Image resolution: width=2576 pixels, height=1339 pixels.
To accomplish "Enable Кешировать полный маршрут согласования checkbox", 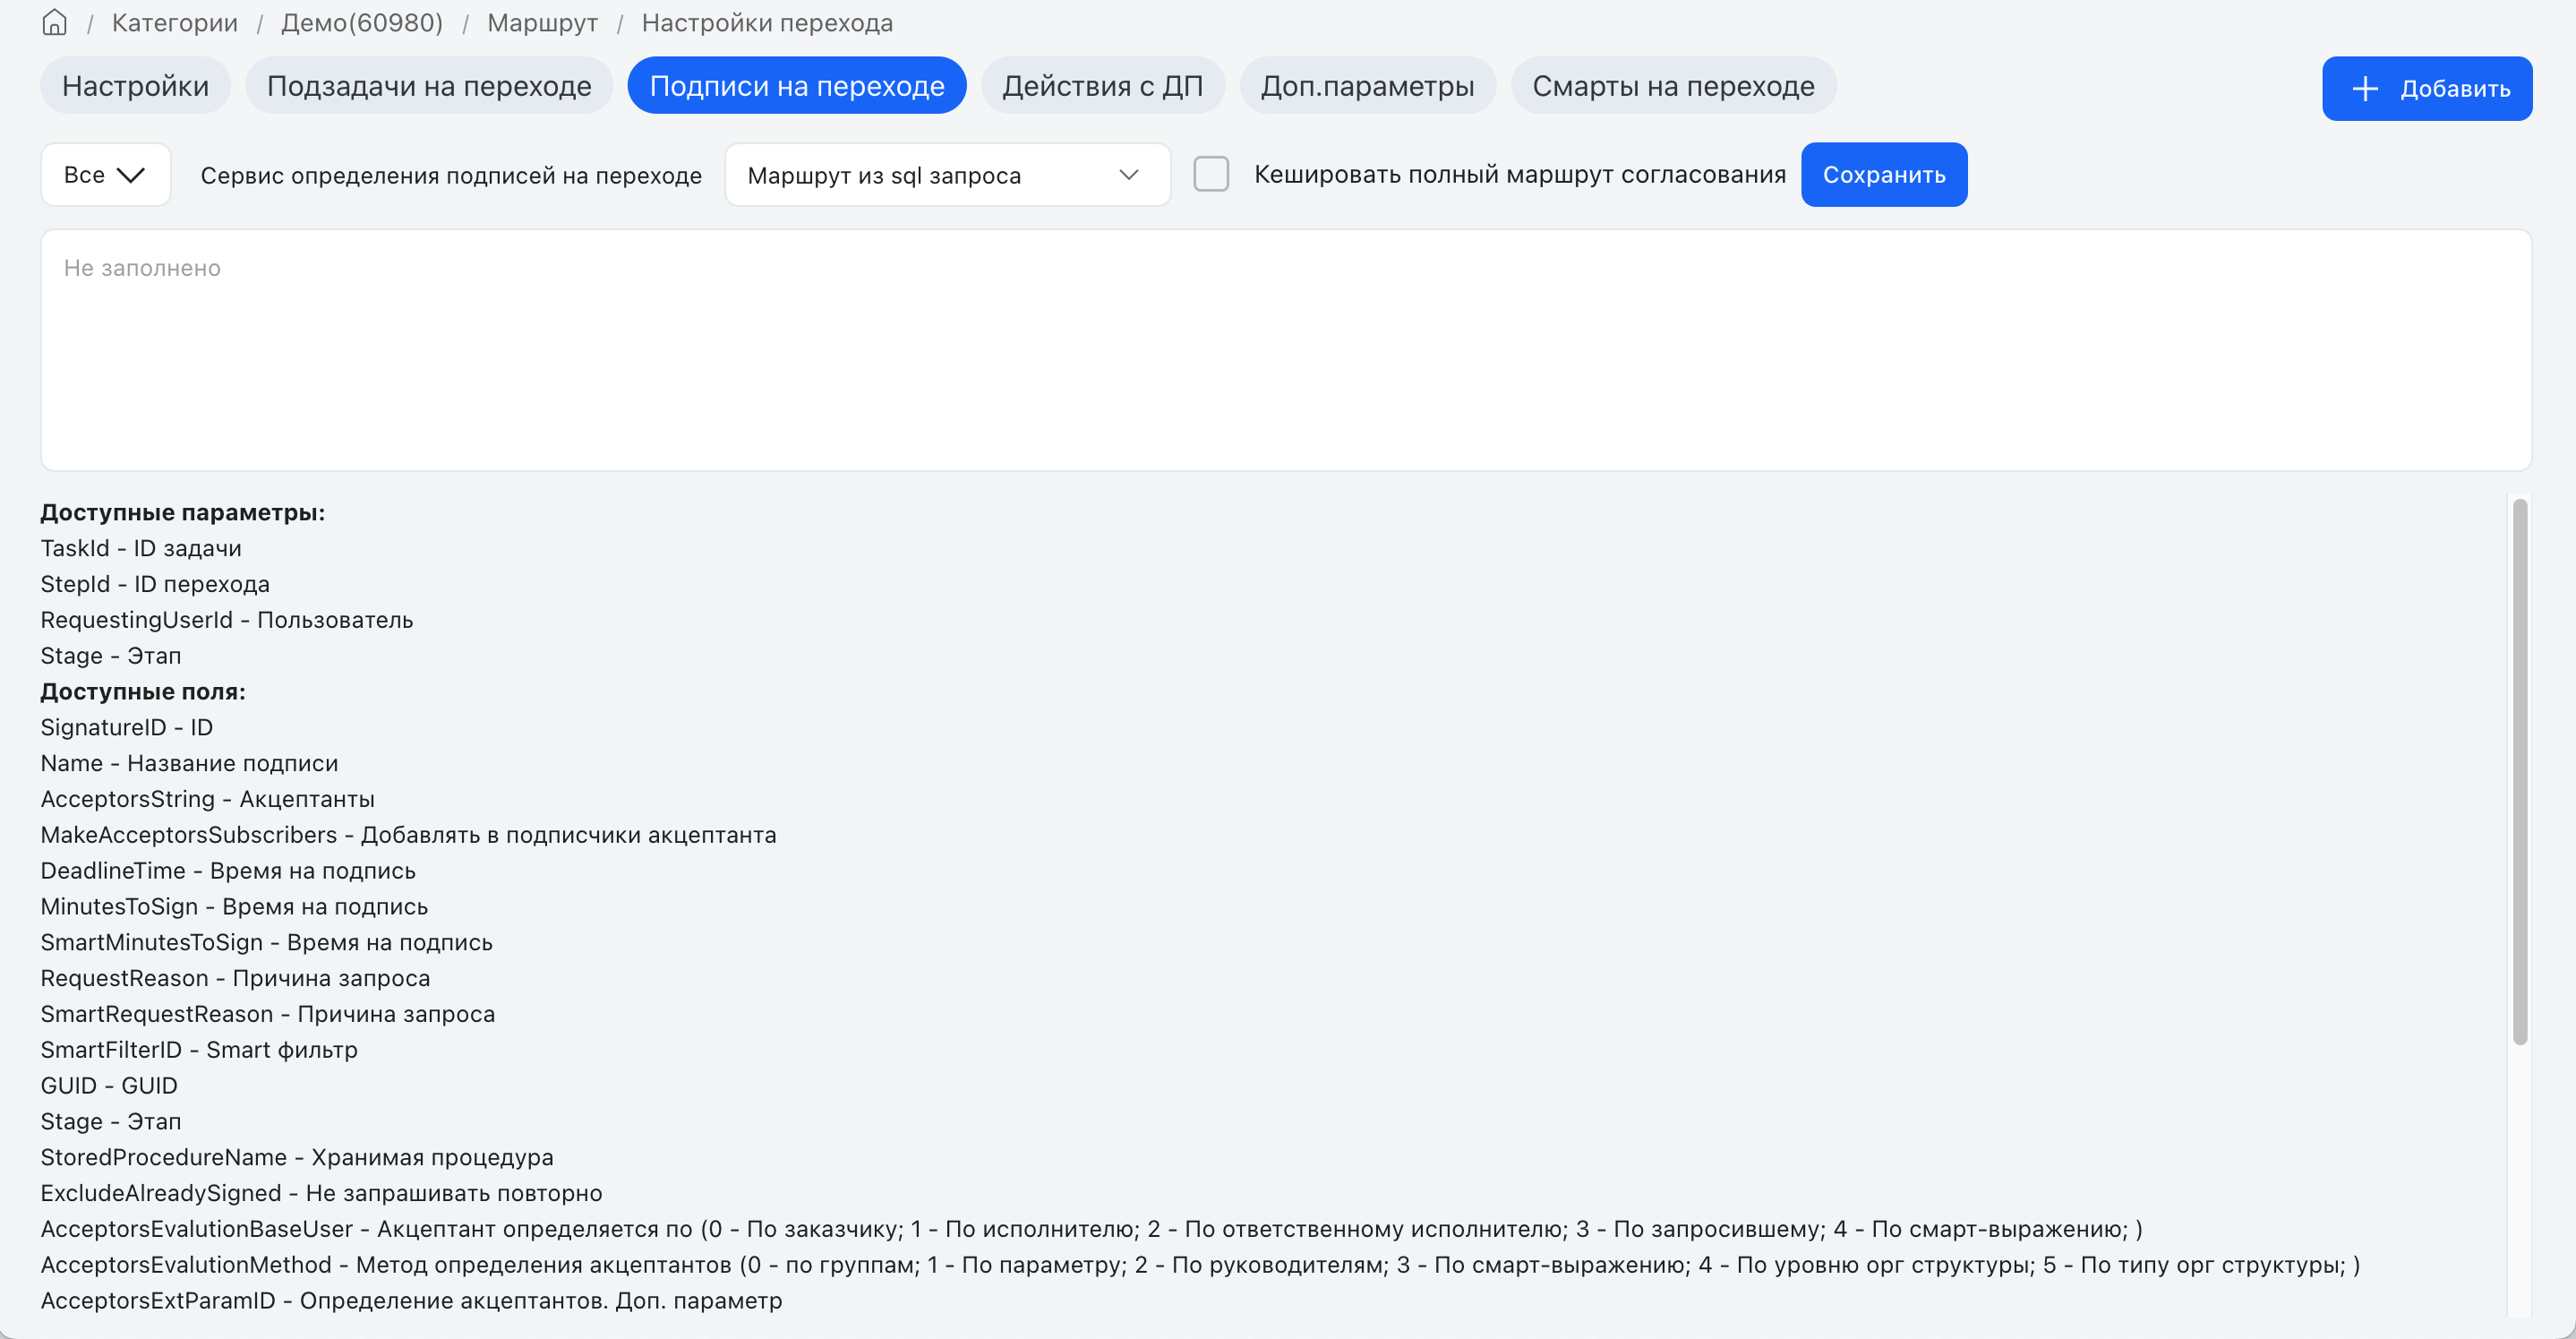I will (1211, 174).
